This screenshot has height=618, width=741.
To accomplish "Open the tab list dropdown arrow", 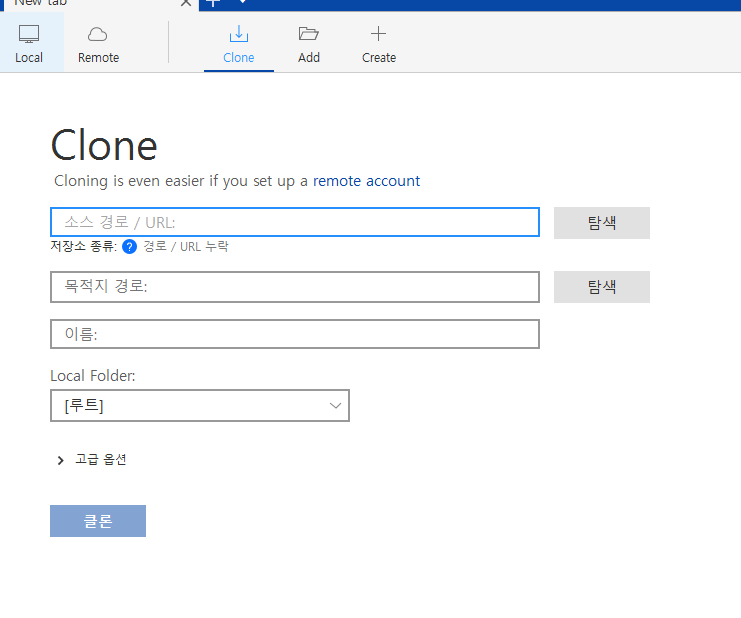I will [x=242, y=2].
